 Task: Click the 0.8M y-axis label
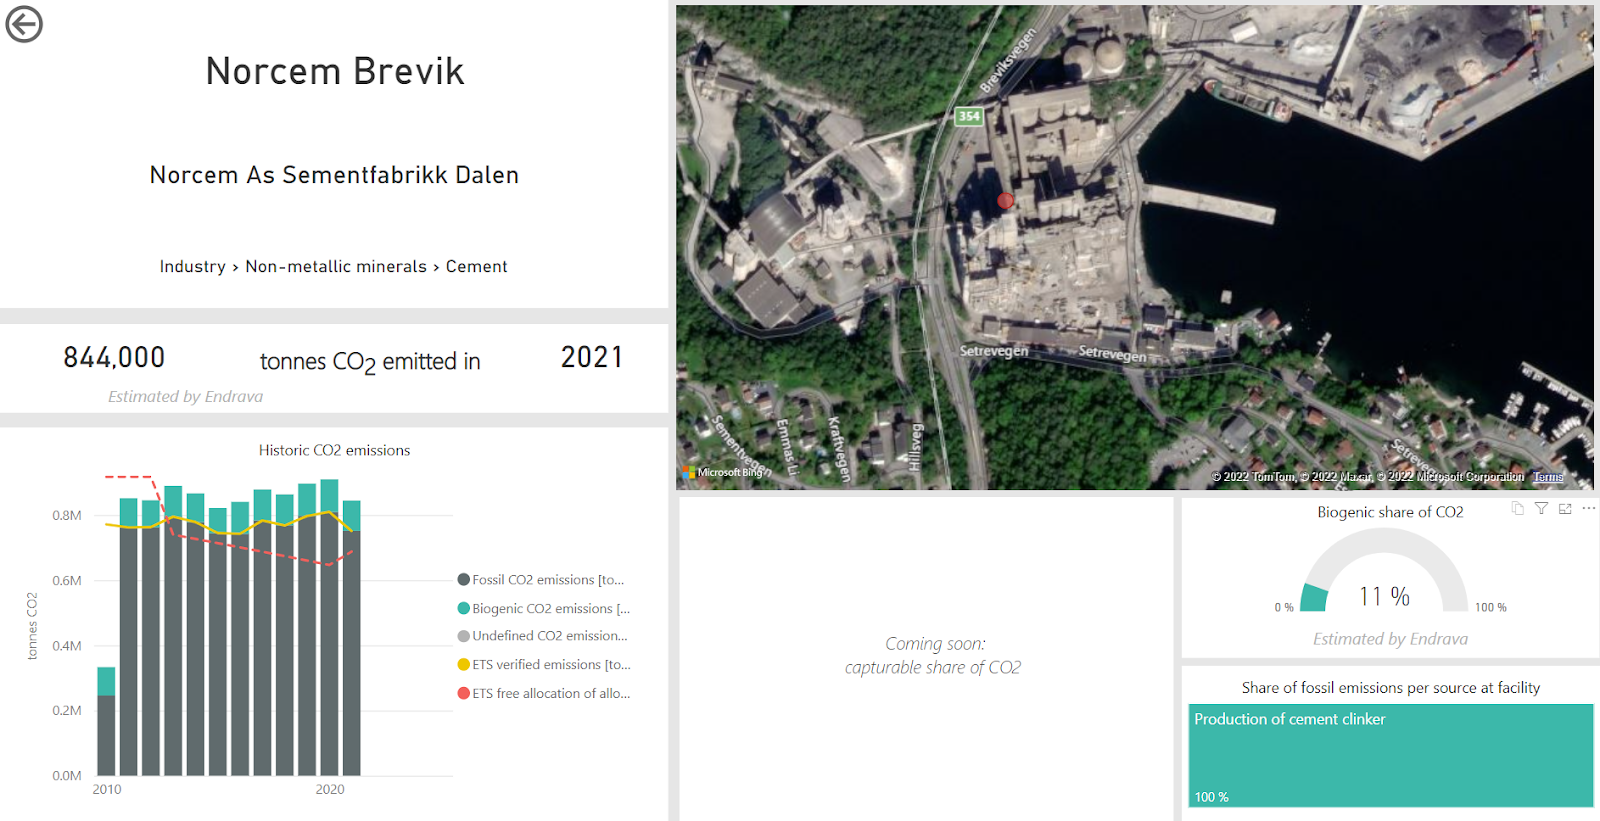click(67, 516)
